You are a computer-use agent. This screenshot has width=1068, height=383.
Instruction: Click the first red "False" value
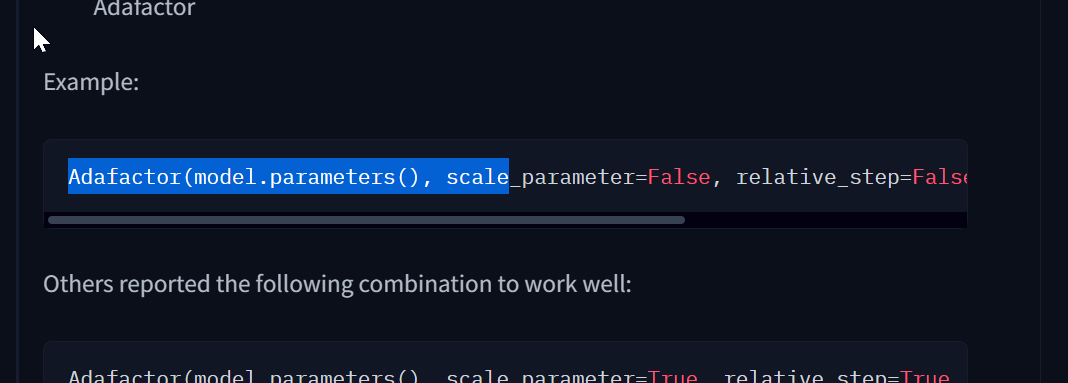click(679, 177)
